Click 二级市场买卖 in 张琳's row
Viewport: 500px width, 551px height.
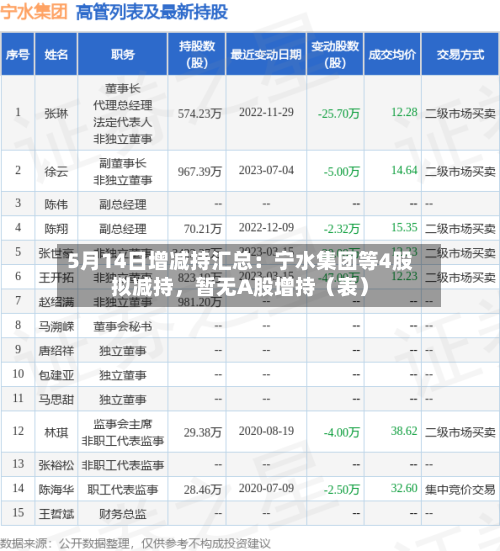tap(460, 114)
